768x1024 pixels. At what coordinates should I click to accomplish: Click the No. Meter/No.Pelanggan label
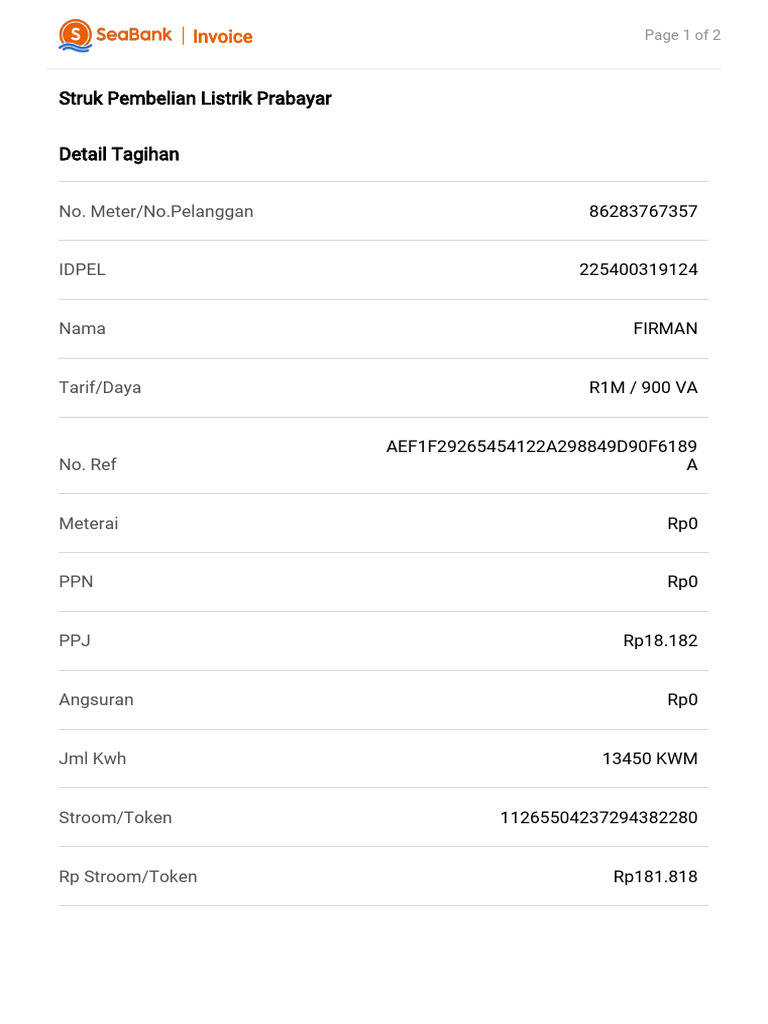tap(156, 211)
